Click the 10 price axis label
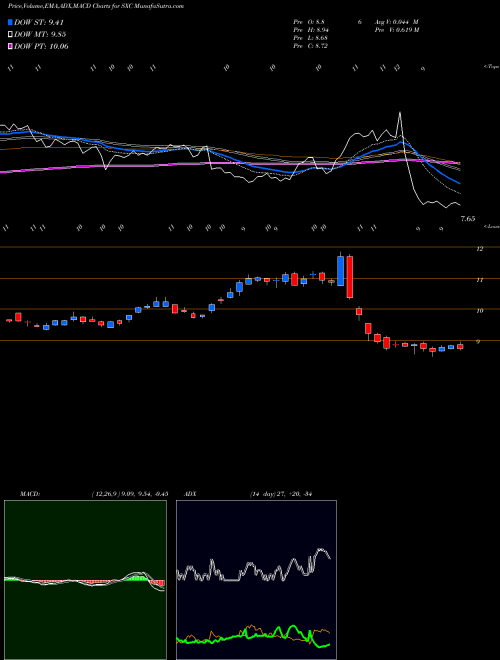The image size is (500, 660). coord(479,311)
